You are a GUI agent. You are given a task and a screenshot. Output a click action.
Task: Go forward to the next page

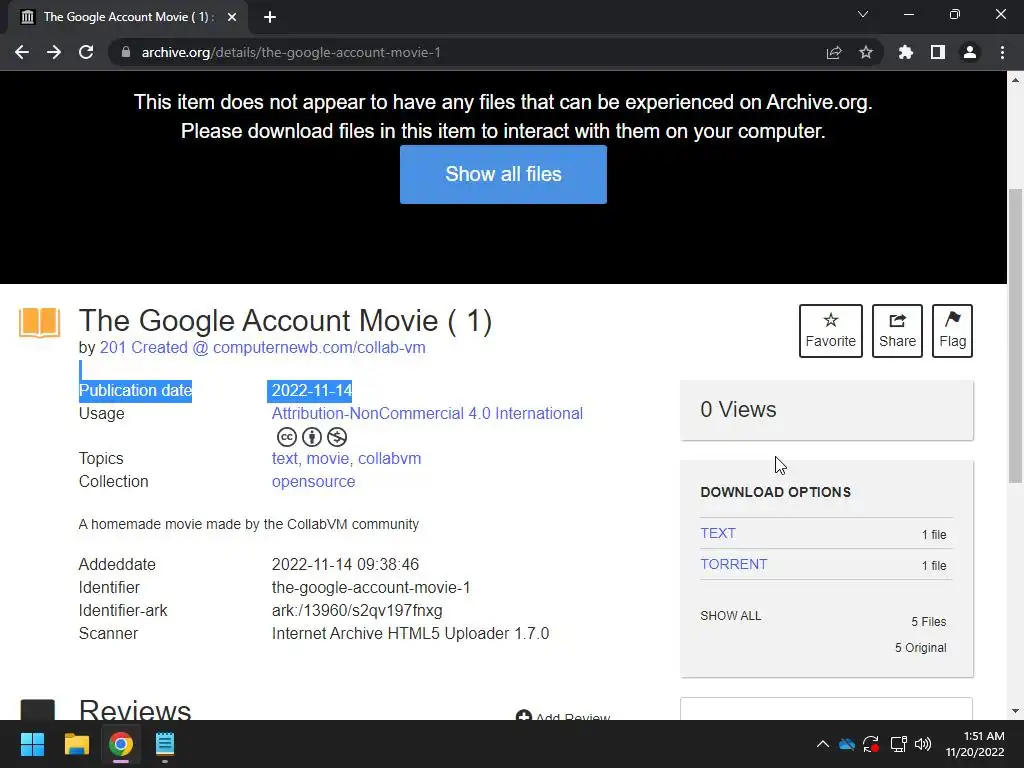[x=54, y=52]
